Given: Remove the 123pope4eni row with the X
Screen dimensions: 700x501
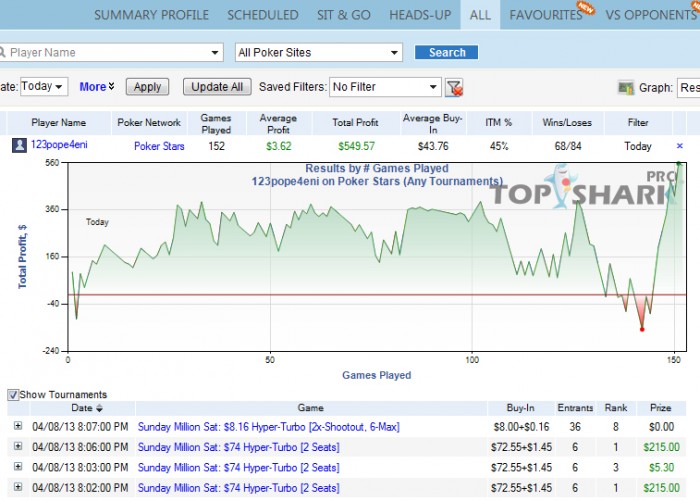Looking at the screenshot, I should click(x=679, y=146).
